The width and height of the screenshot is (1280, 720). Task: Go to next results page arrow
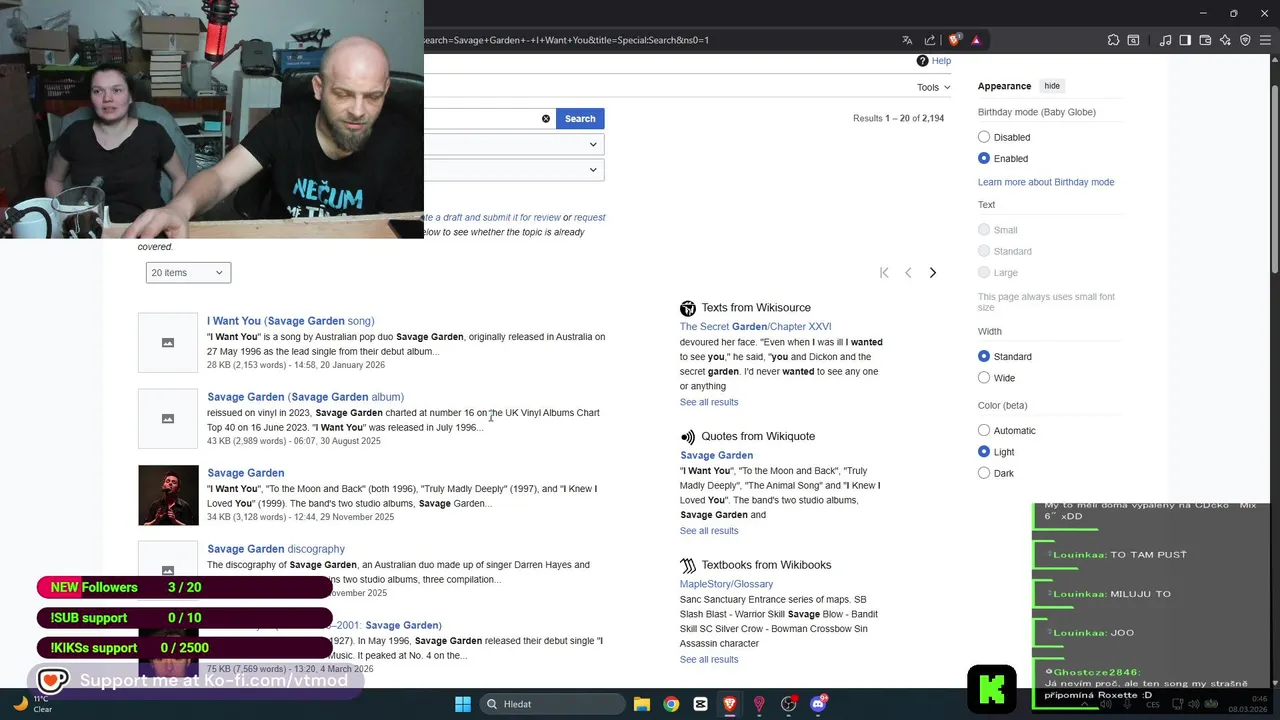coord(933,273)
